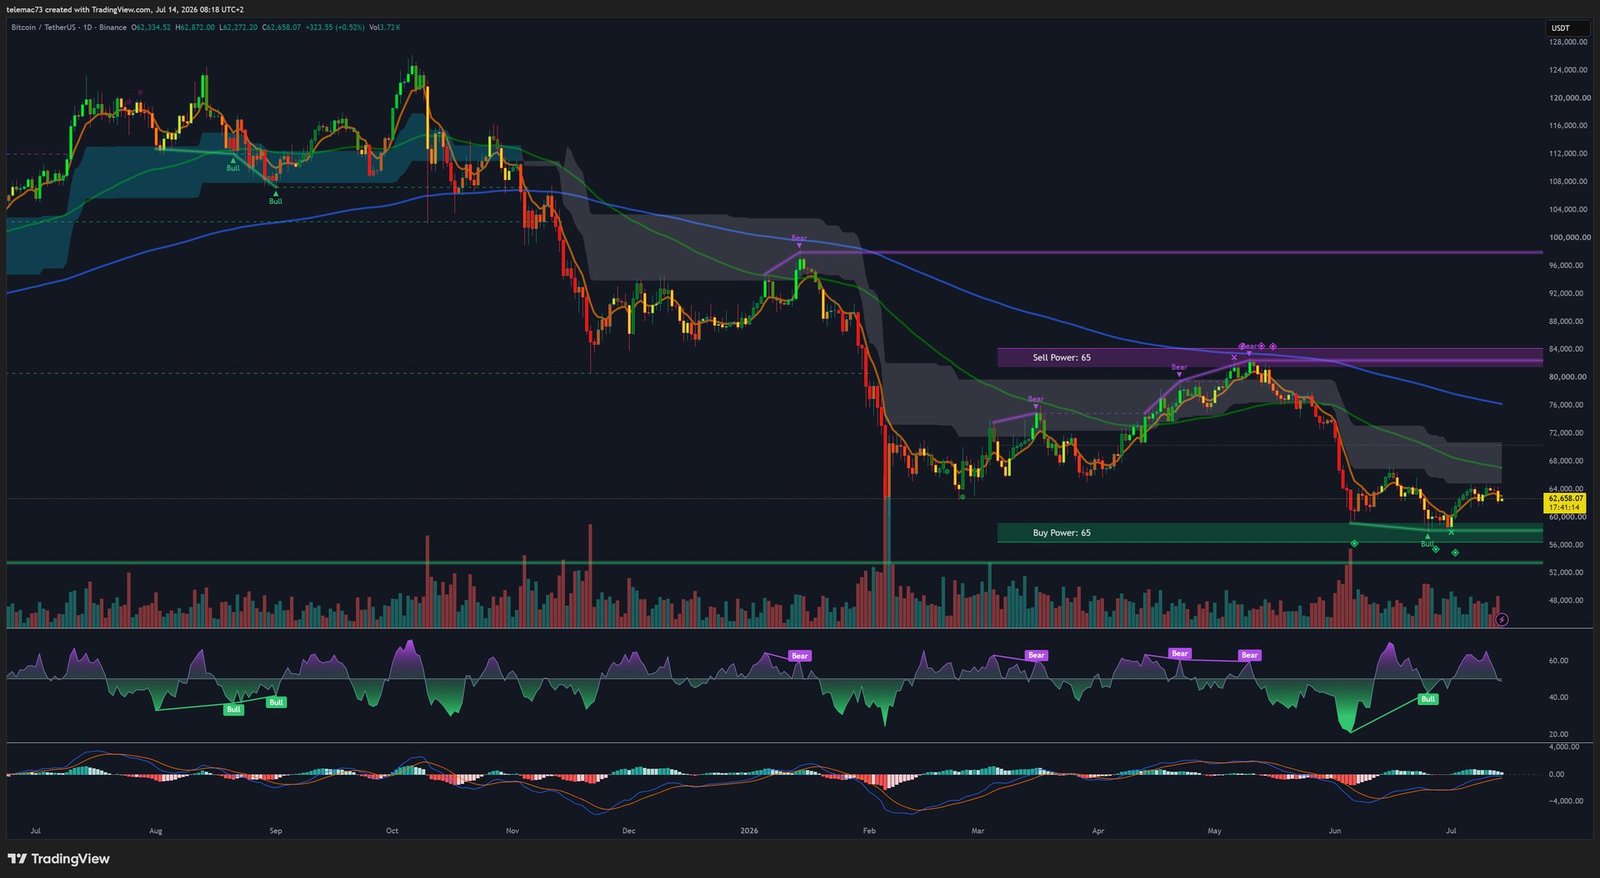Click the 48,000.00 price axis label
This screenshot has width=1600, height=878.
coord(1568,600)
